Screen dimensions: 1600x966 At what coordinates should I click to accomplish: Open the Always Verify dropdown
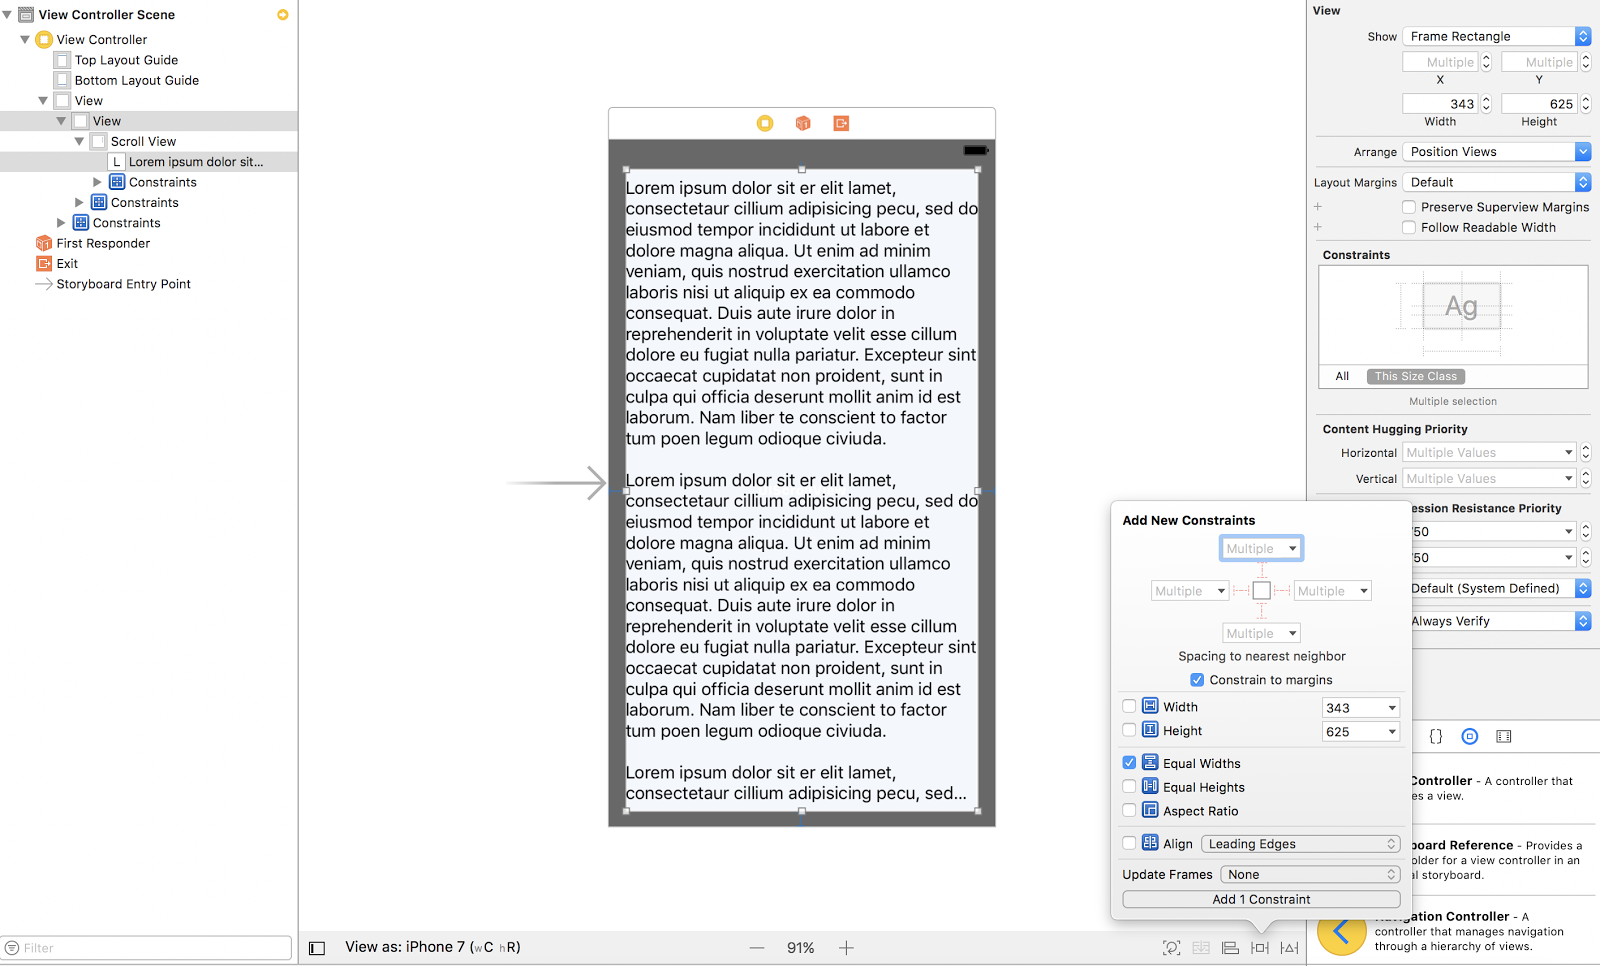click(1500, 621)
